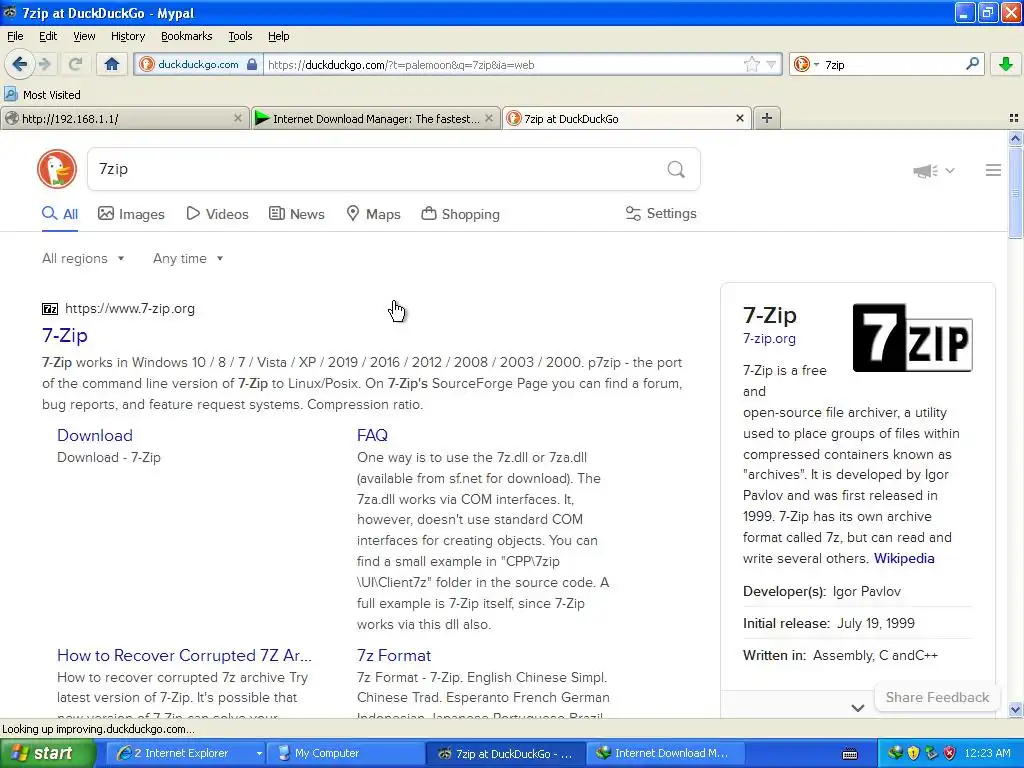The height and width of the screenshot is (768, 1024).
Task: Click the DuckDuckGo duck logo
Action: click(57, 169)
